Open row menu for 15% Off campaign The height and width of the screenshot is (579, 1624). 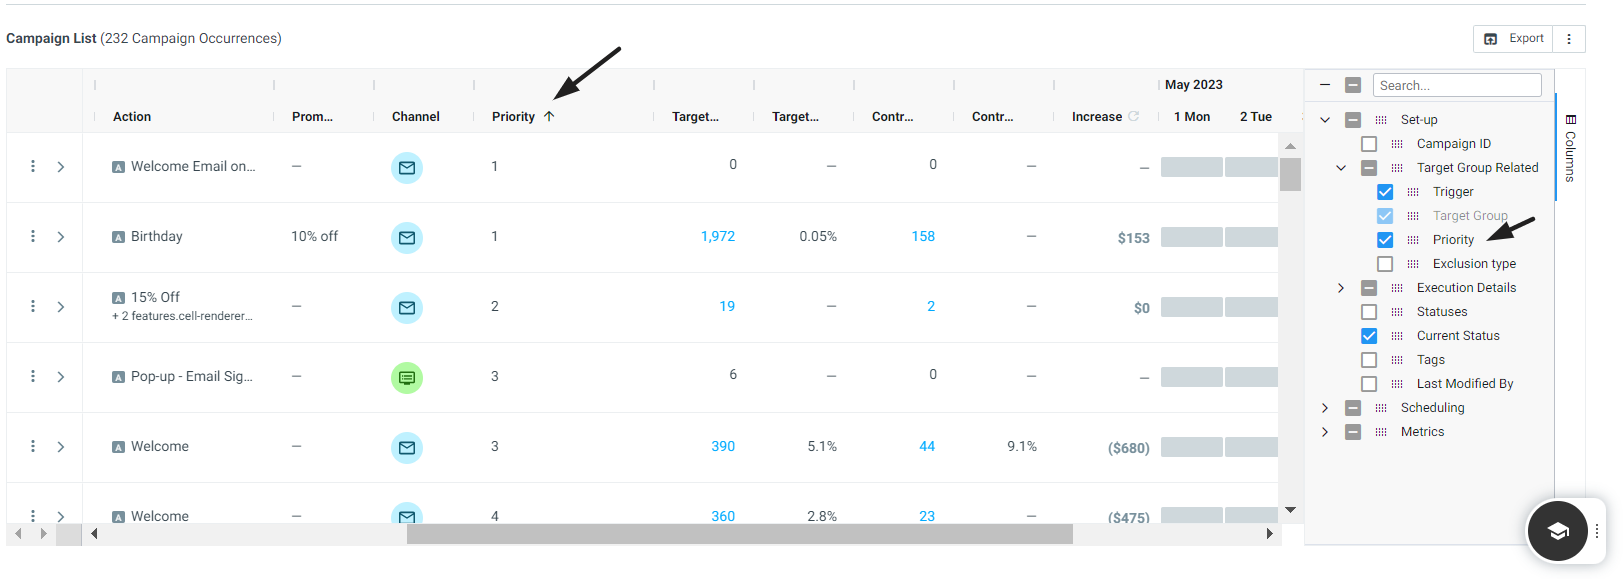tap(33, 306)
